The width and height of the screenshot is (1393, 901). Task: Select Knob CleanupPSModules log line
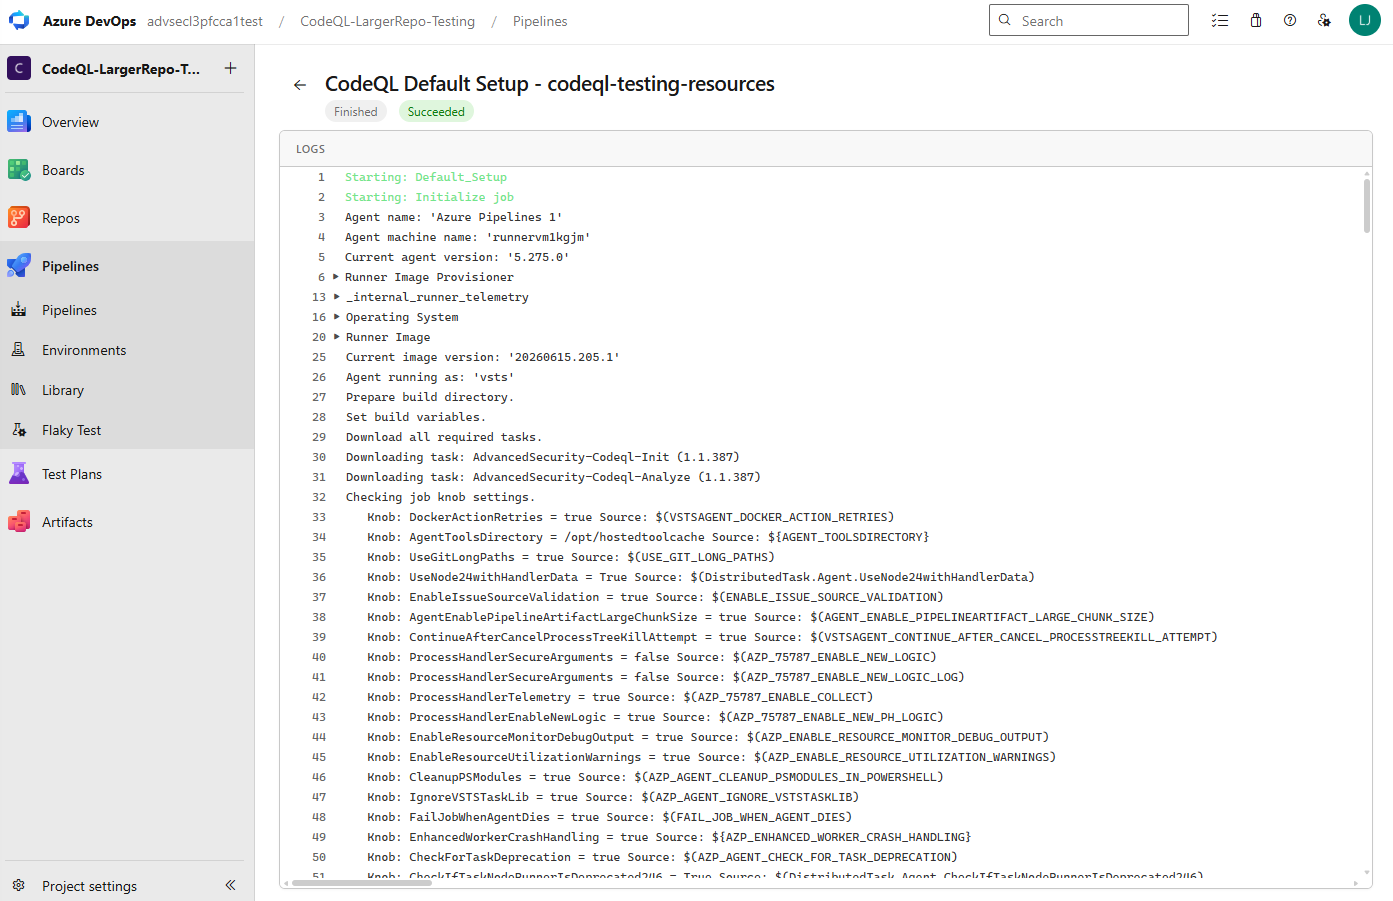tap(655, 777)
